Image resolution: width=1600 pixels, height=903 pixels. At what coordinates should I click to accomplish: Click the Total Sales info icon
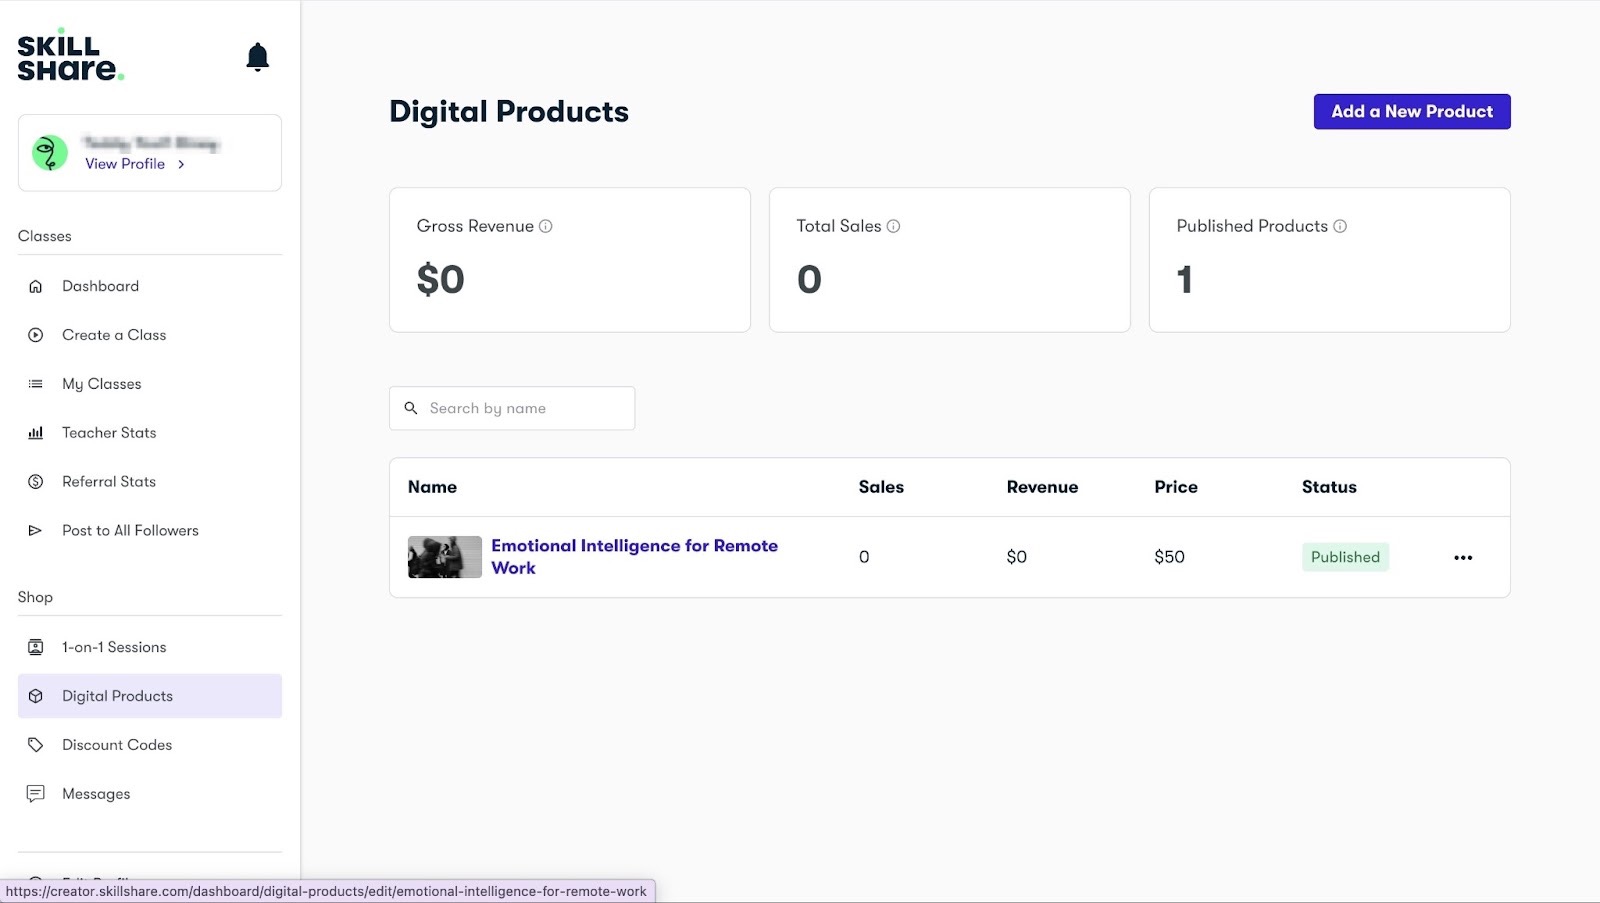894,226
